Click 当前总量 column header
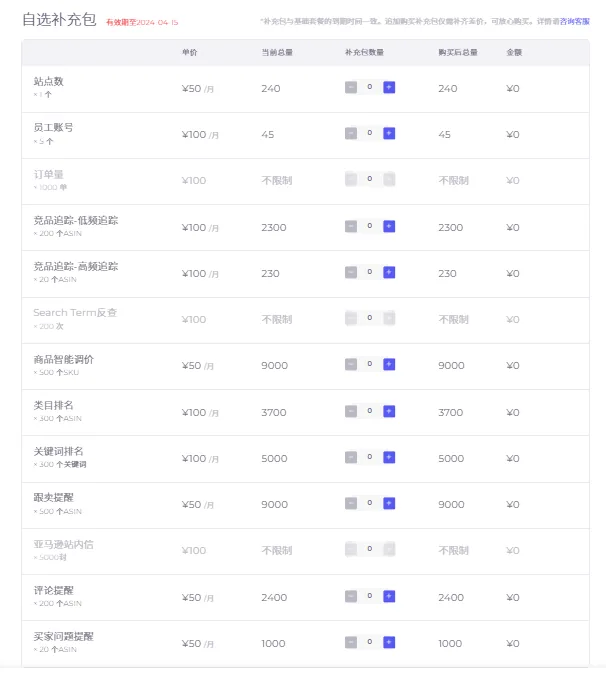Screen dimensions: 606x677 pos(277,52)
